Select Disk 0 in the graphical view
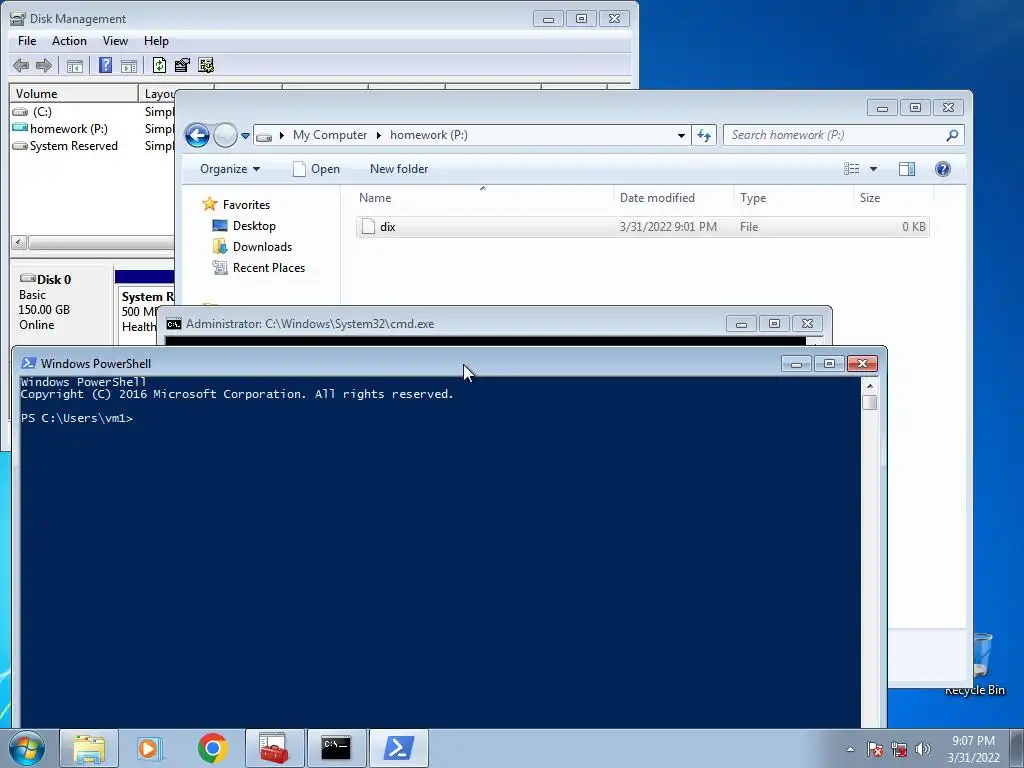 62,302
